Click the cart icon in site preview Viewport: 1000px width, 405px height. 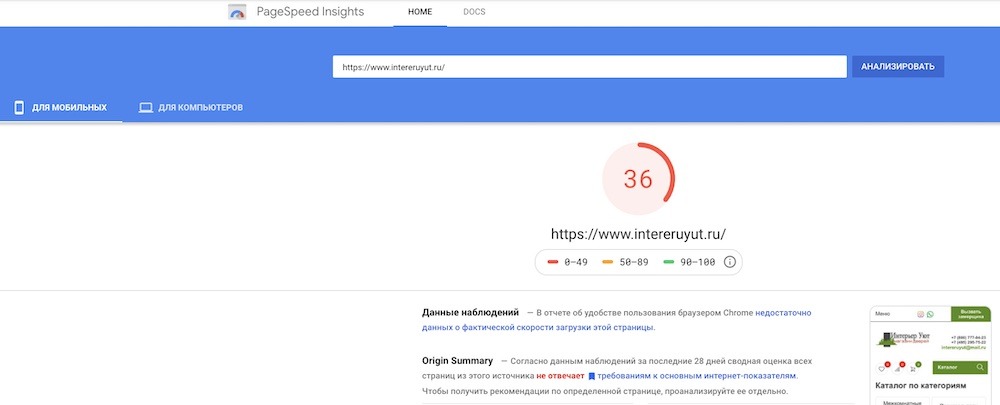coord(913,368)
